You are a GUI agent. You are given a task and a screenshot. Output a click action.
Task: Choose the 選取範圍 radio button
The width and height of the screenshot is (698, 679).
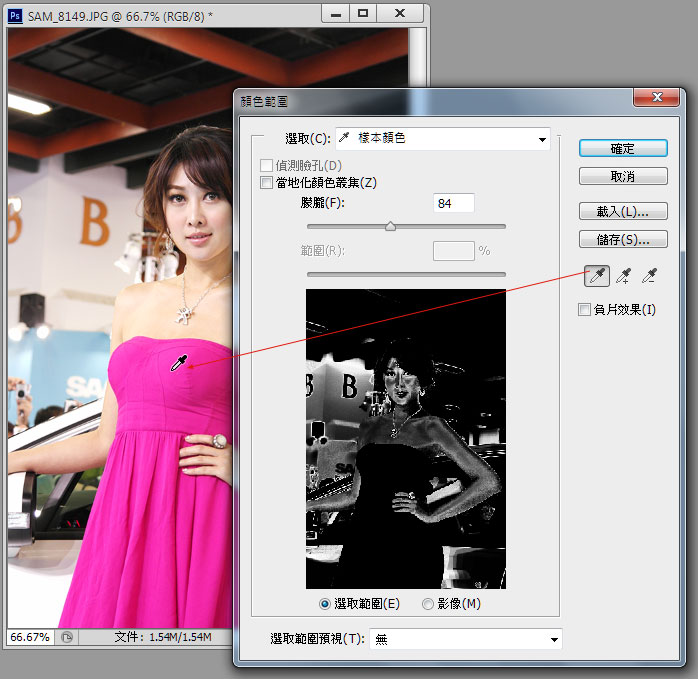coord(325,604)
